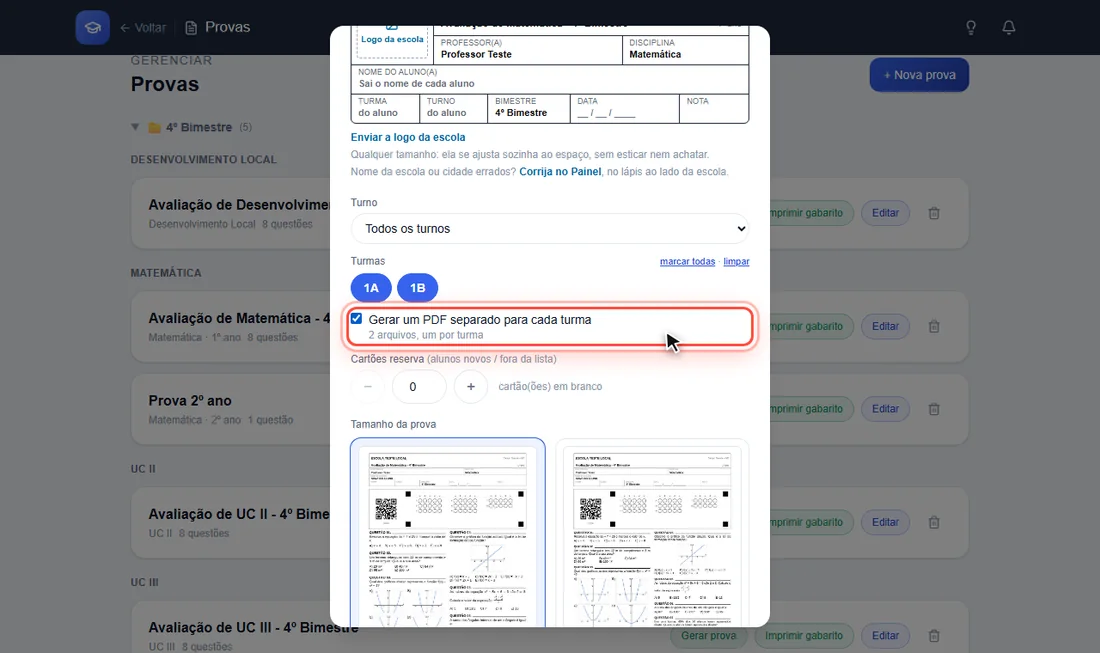Toggle turma 1B chip

click(x=417, y=288)
